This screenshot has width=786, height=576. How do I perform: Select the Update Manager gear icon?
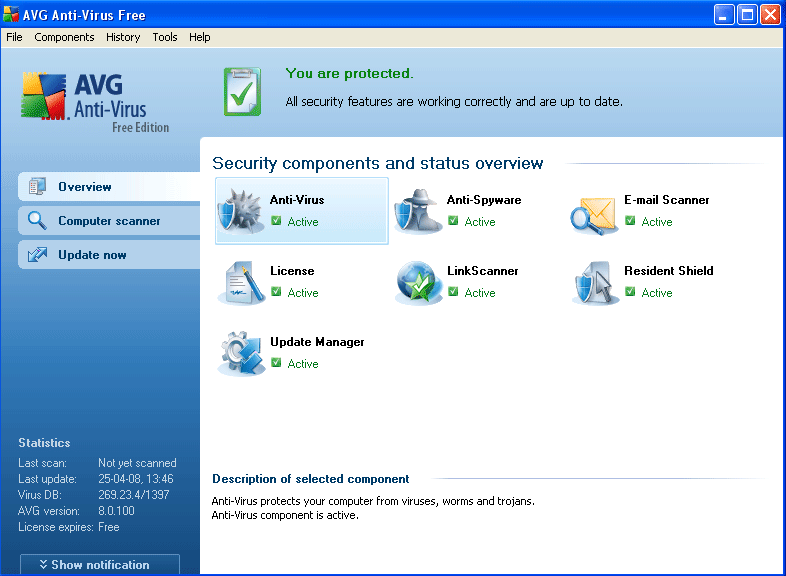tap(241, 353)
